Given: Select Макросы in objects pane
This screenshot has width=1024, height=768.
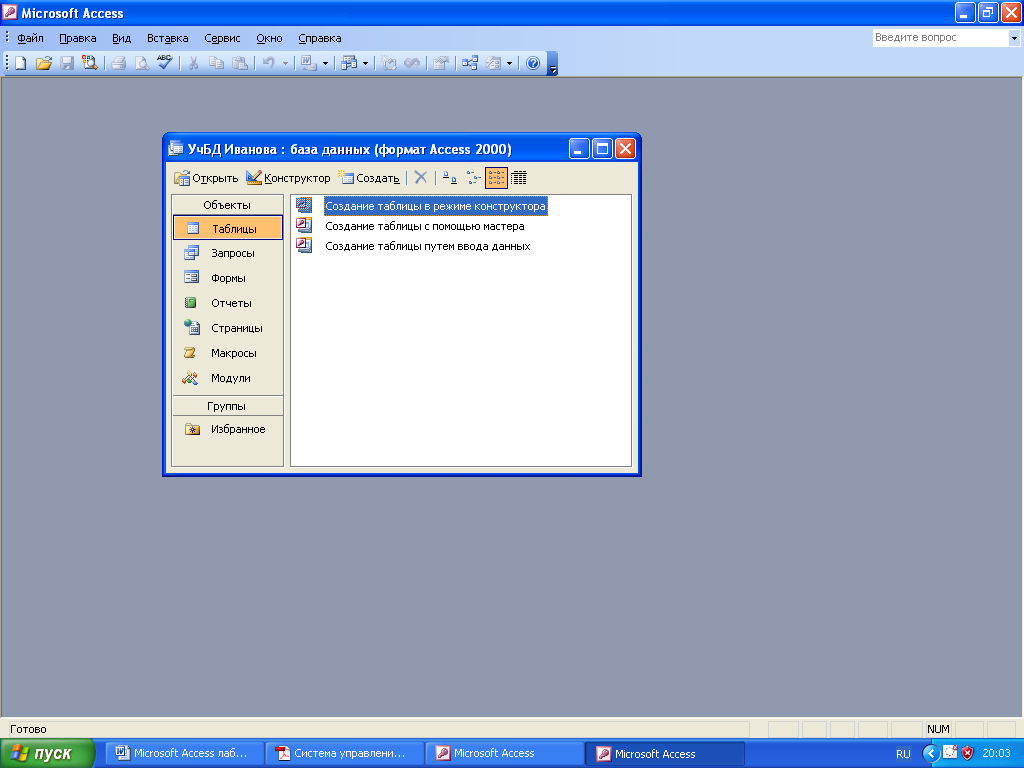Looking at the screenshot, I should pos(227,353).
